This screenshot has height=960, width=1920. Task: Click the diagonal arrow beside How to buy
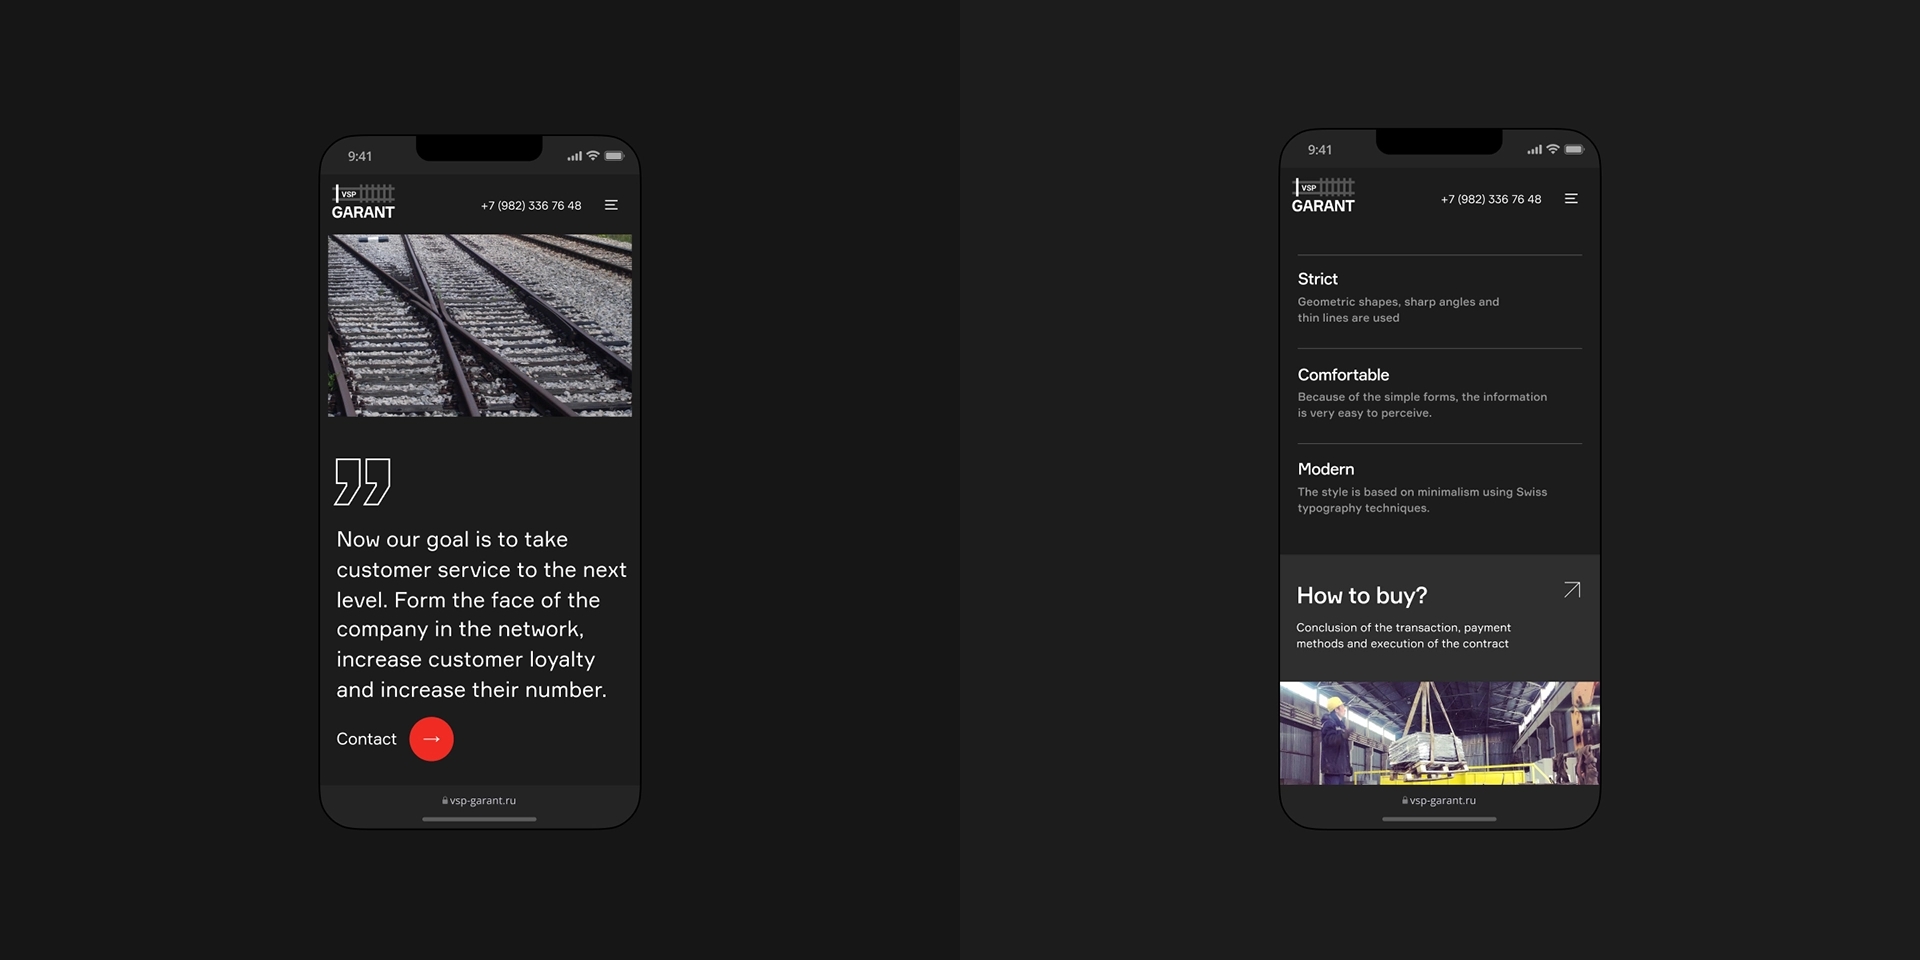point(1572,590)
